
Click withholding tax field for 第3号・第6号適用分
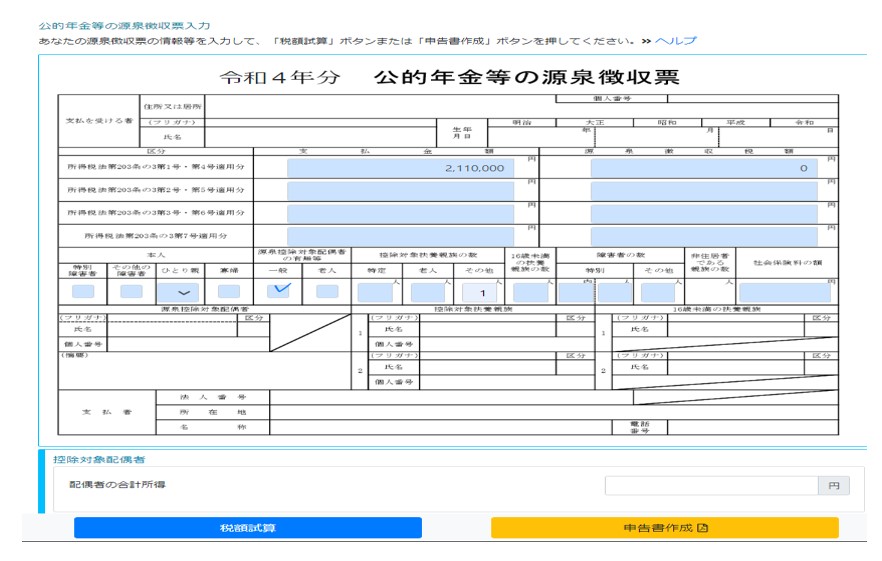click(704, 214)
